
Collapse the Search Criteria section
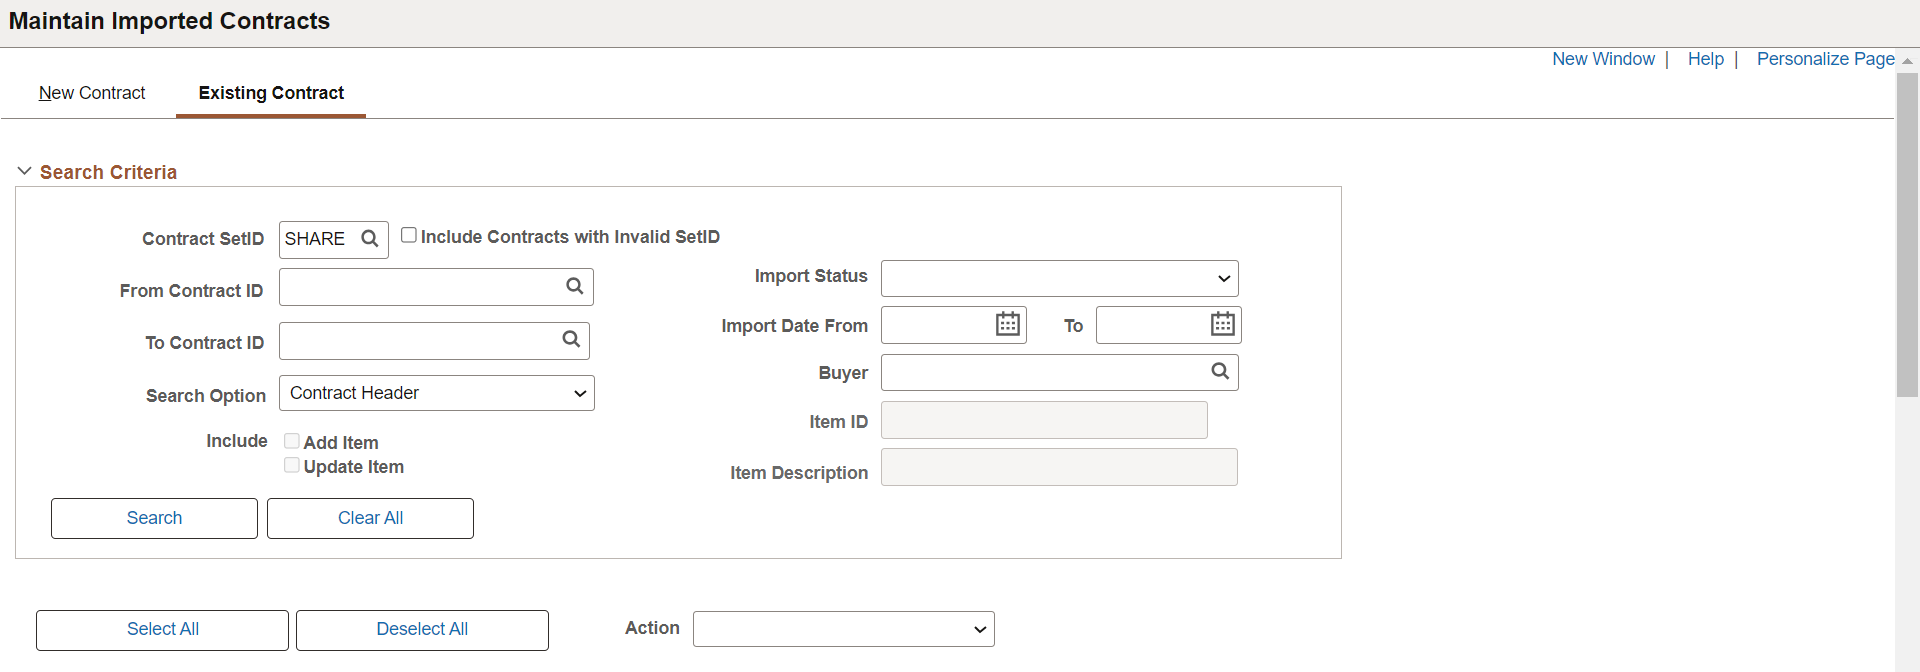click(25, 172)
